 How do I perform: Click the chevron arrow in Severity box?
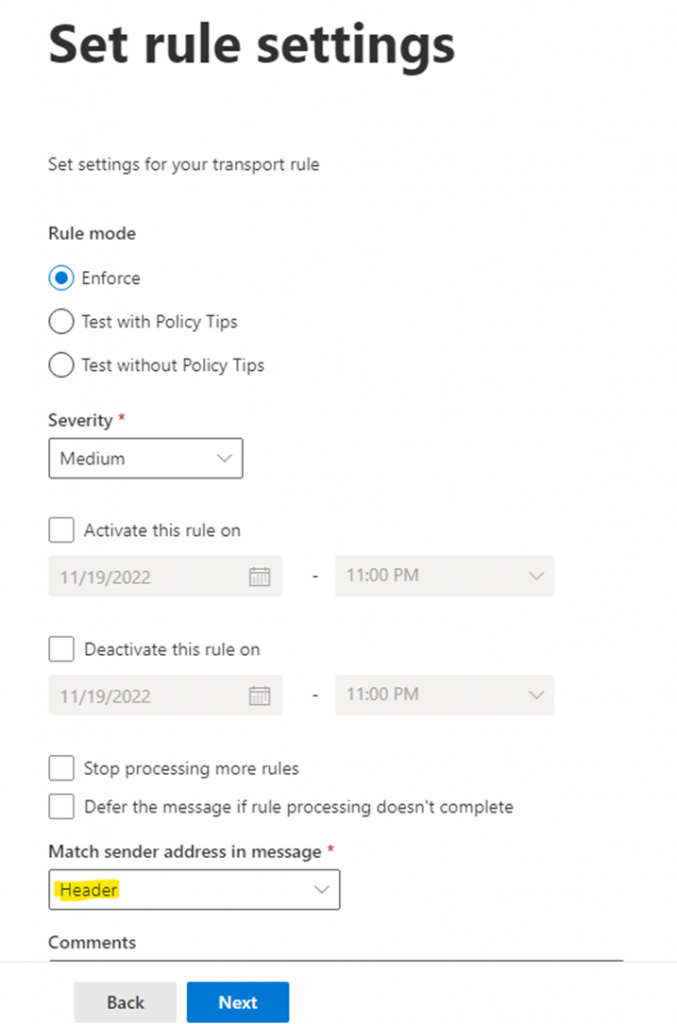coord(223,458)
